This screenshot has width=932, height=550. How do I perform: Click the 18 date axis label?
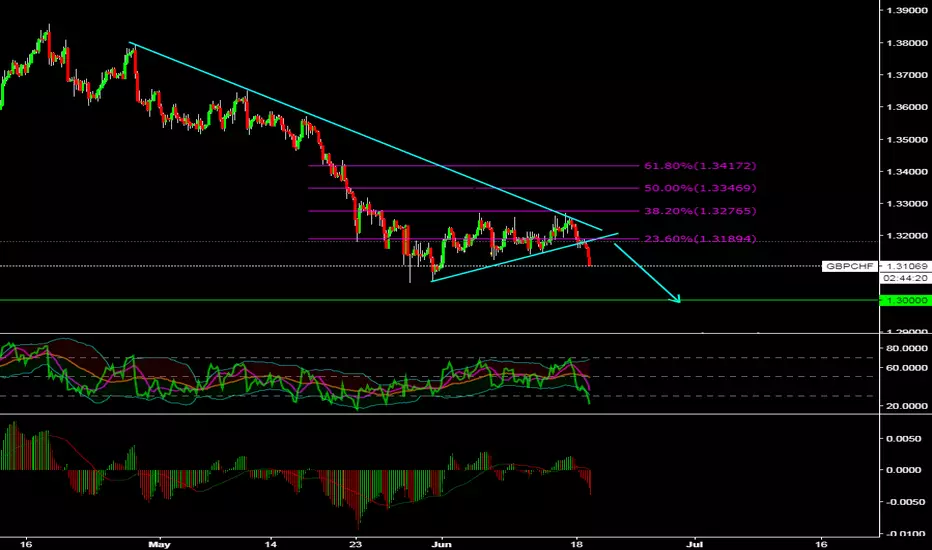(575, 544)
